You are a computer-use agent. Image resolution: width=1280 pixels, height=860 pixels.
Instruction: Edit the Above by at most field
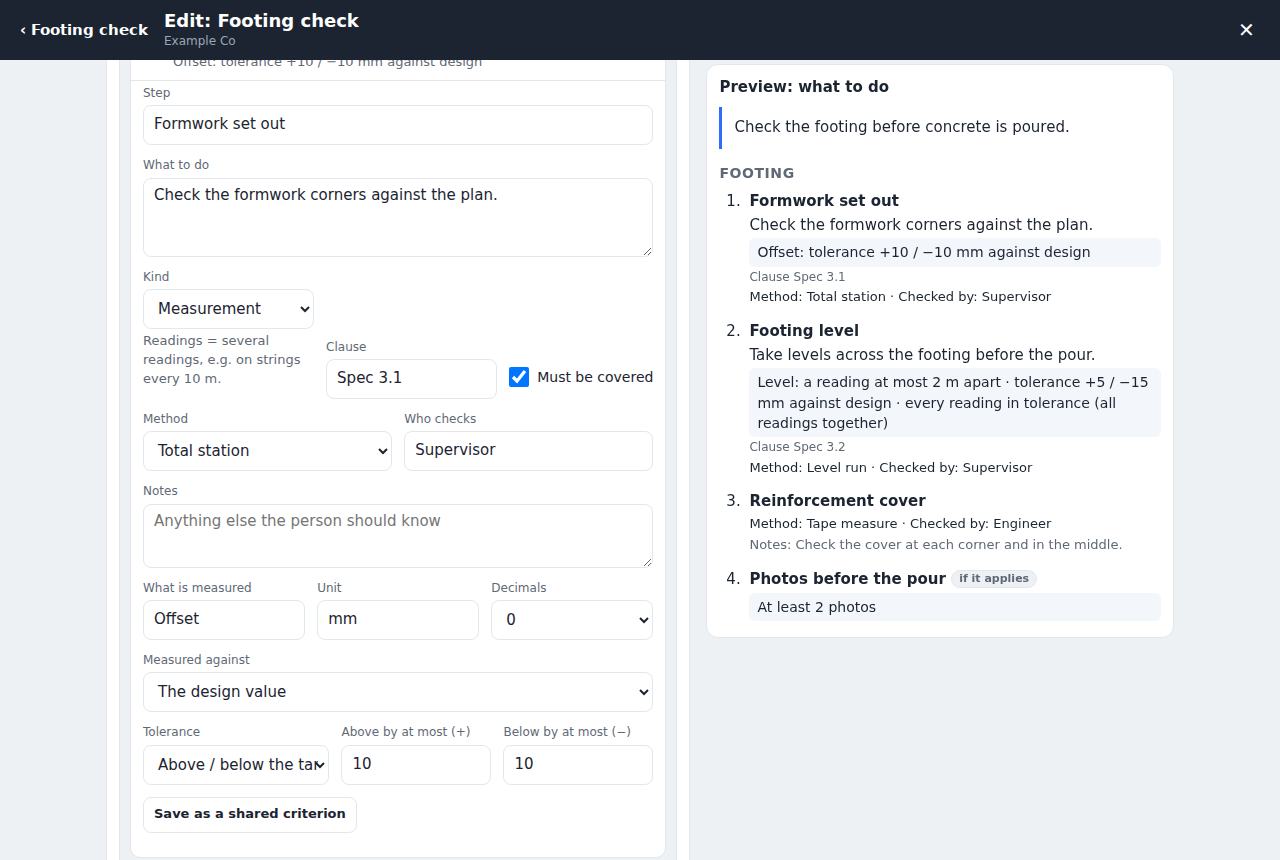416,765
